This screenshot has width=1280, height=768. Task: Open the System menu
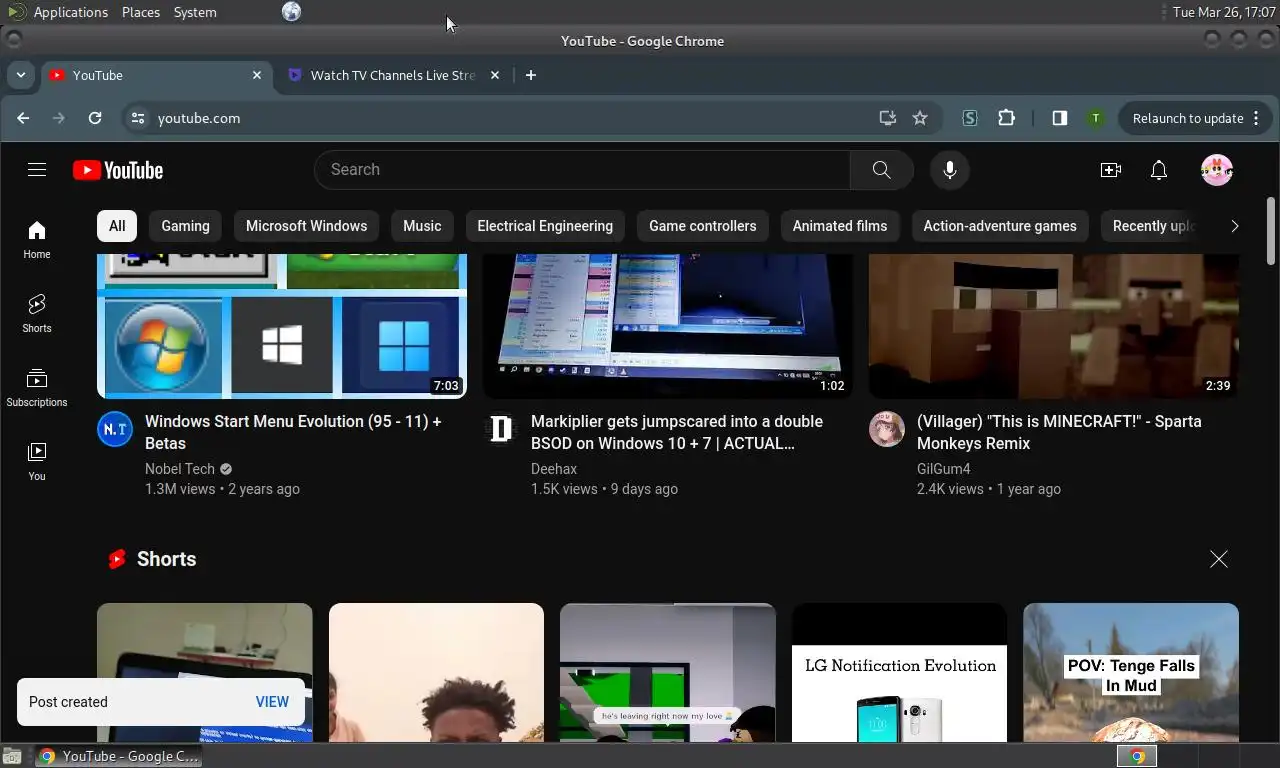[x=195, y=12]
